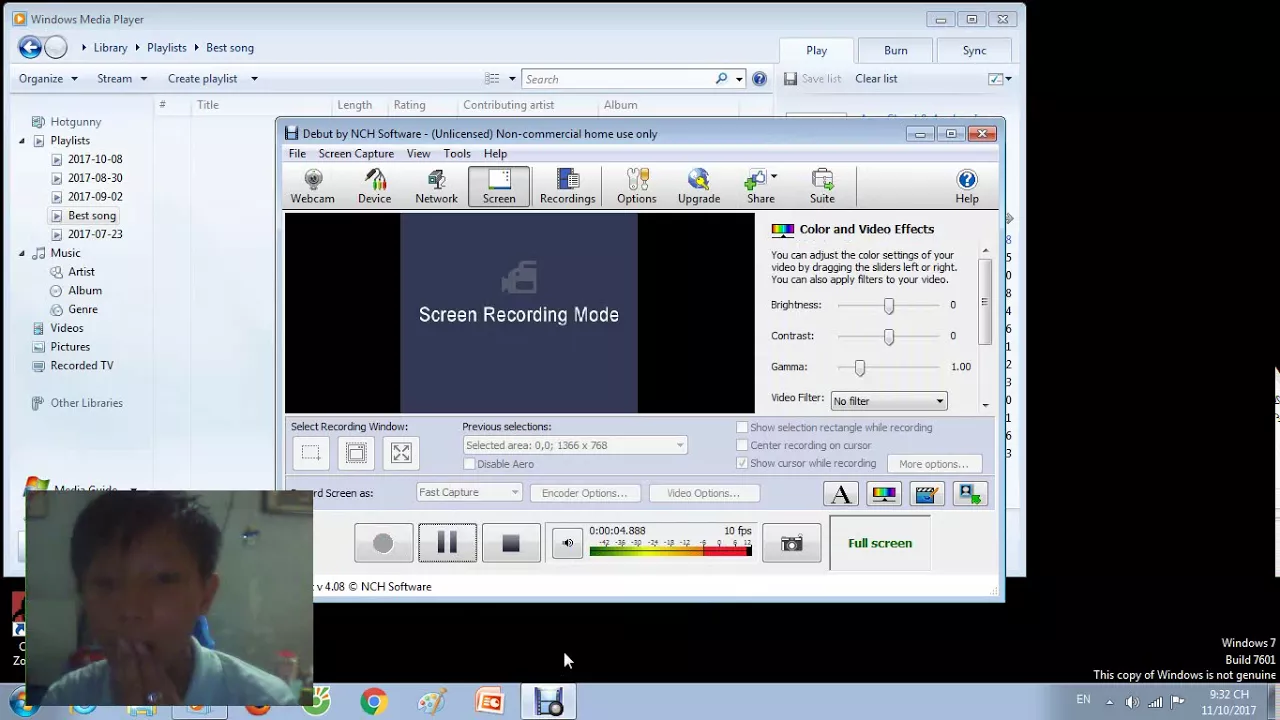Toggle Show selection rectangle while recording
The height and width of the screenshot is (720, 1280).
pyautogui.click(x=742, y=427)
